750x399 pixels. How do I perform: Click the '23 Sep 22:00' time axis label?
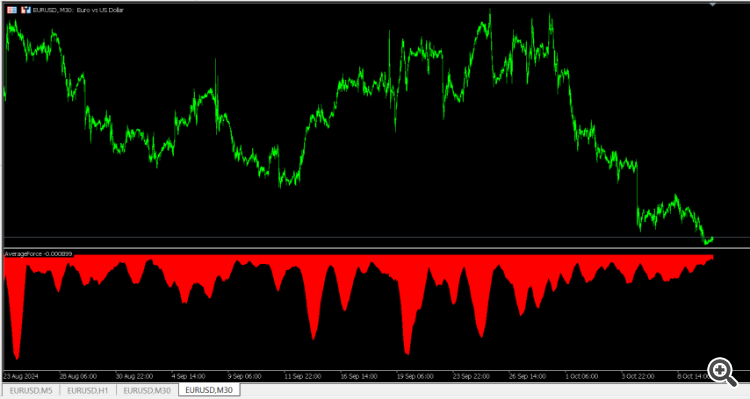coord(471,377)
